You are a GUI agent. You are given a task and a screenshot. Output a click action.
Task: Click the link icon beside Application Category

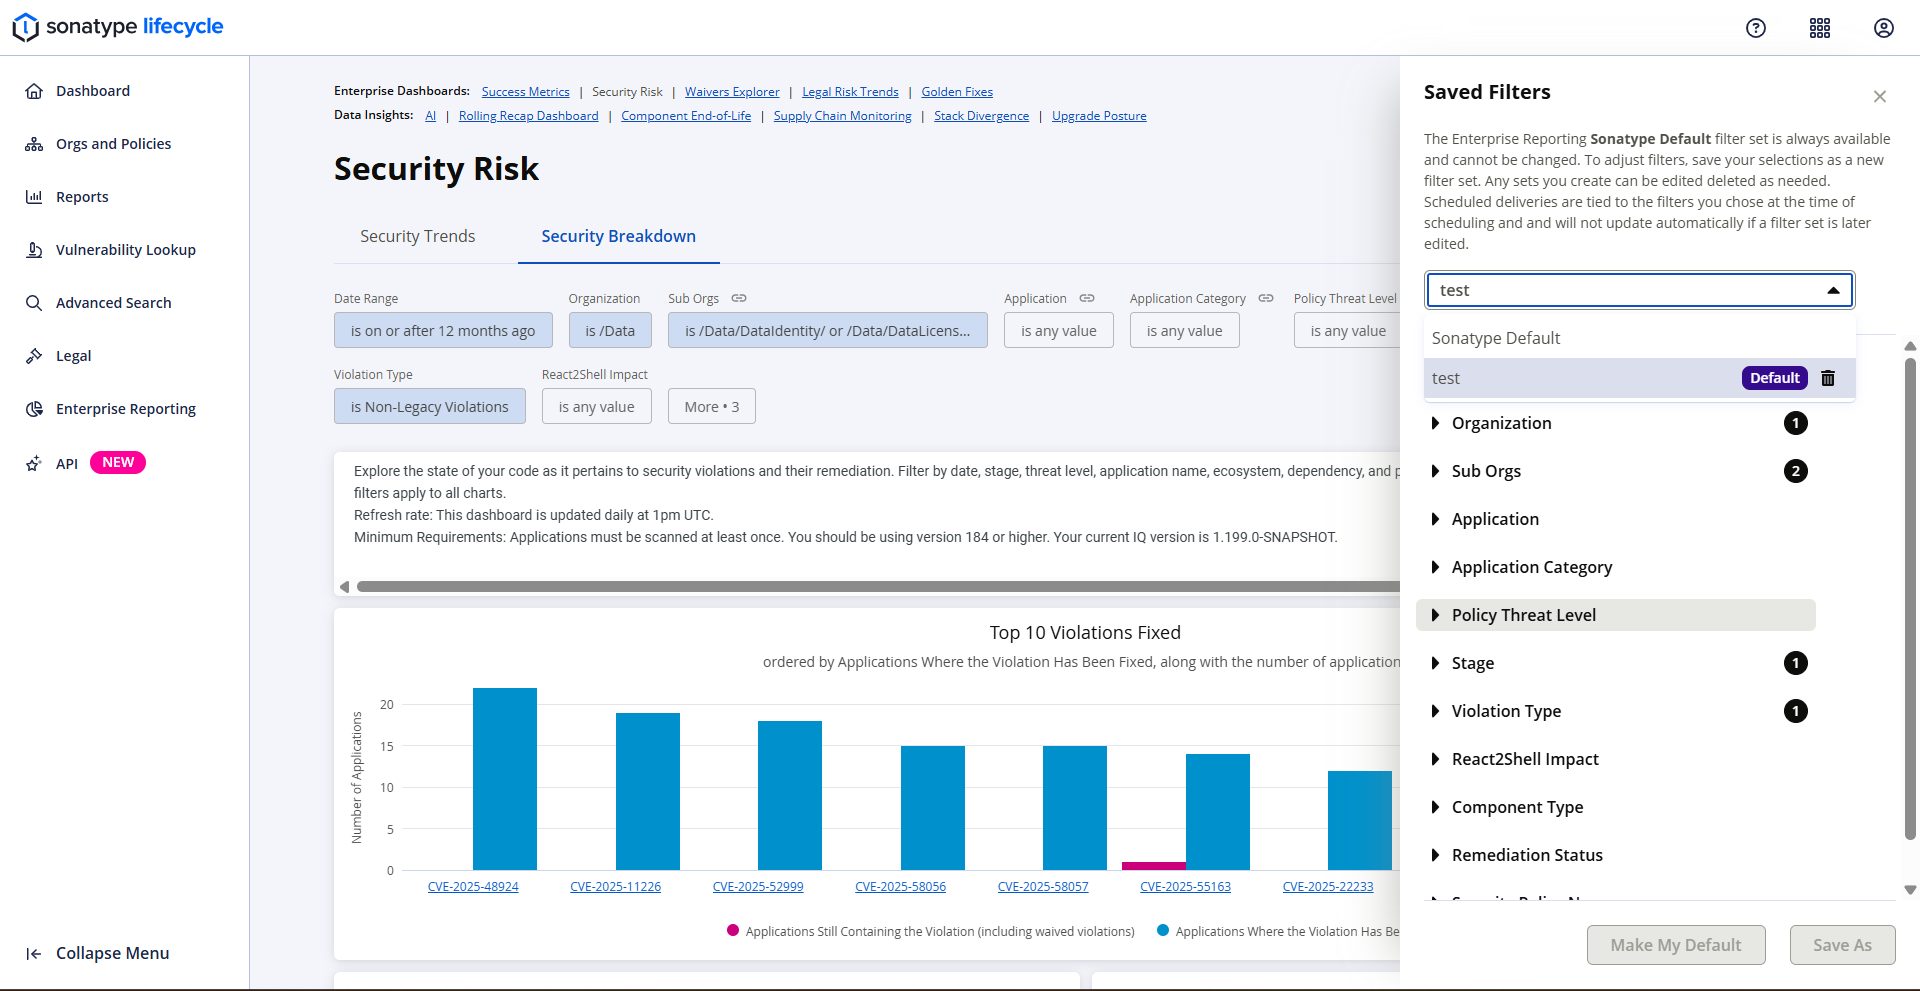coord(1266,298)
